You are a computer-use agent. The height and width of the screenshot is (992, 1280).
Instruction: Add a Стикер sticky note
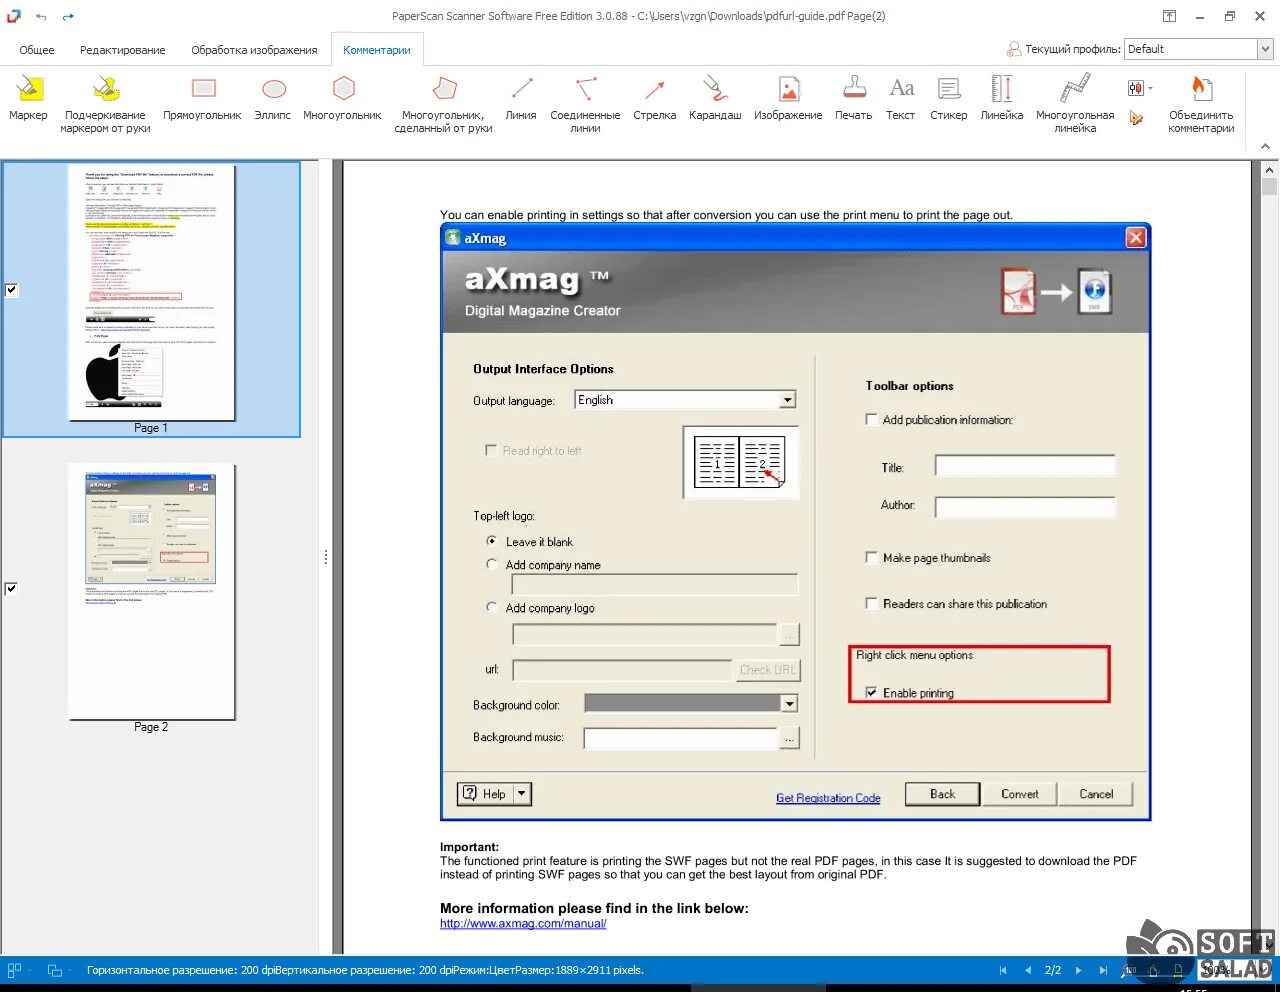(949, 99)
